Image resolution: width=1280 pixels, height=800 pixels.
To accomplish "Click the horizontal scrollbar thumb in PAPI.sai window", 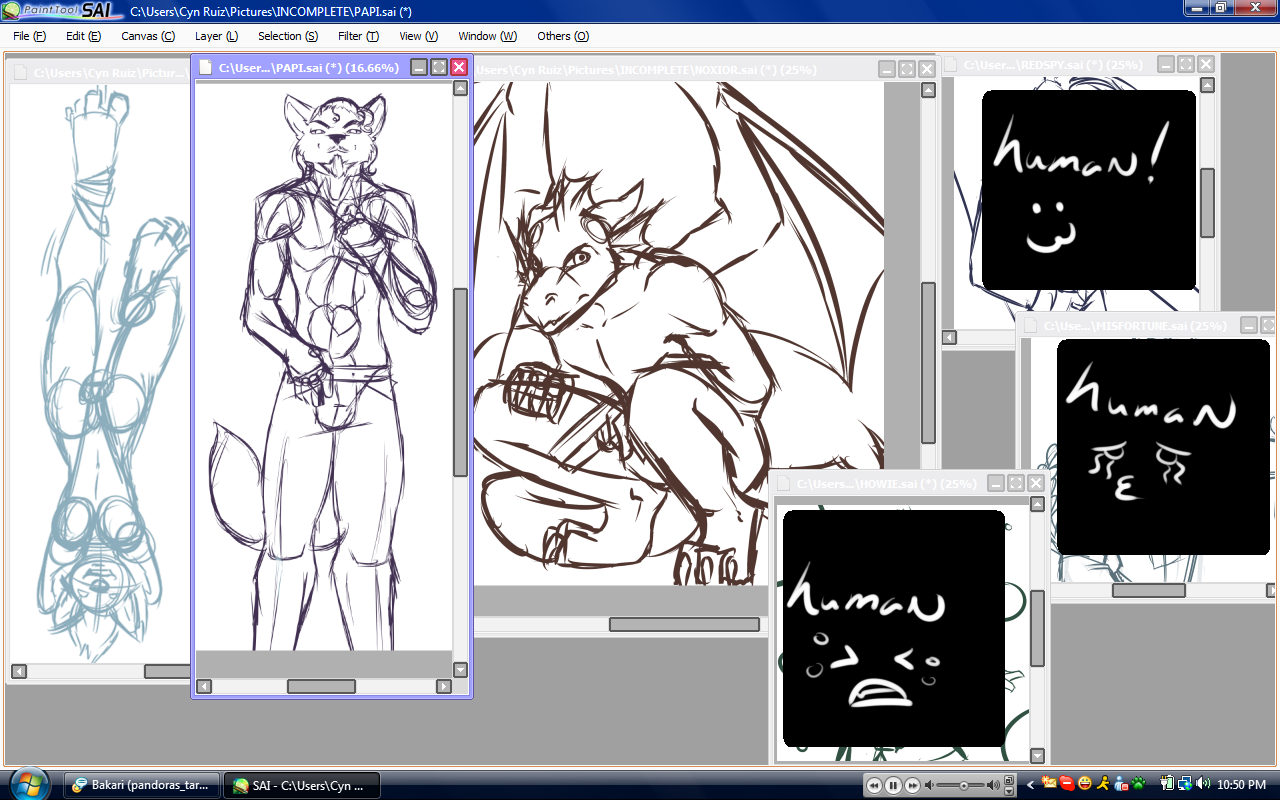I will pos(322,686).
